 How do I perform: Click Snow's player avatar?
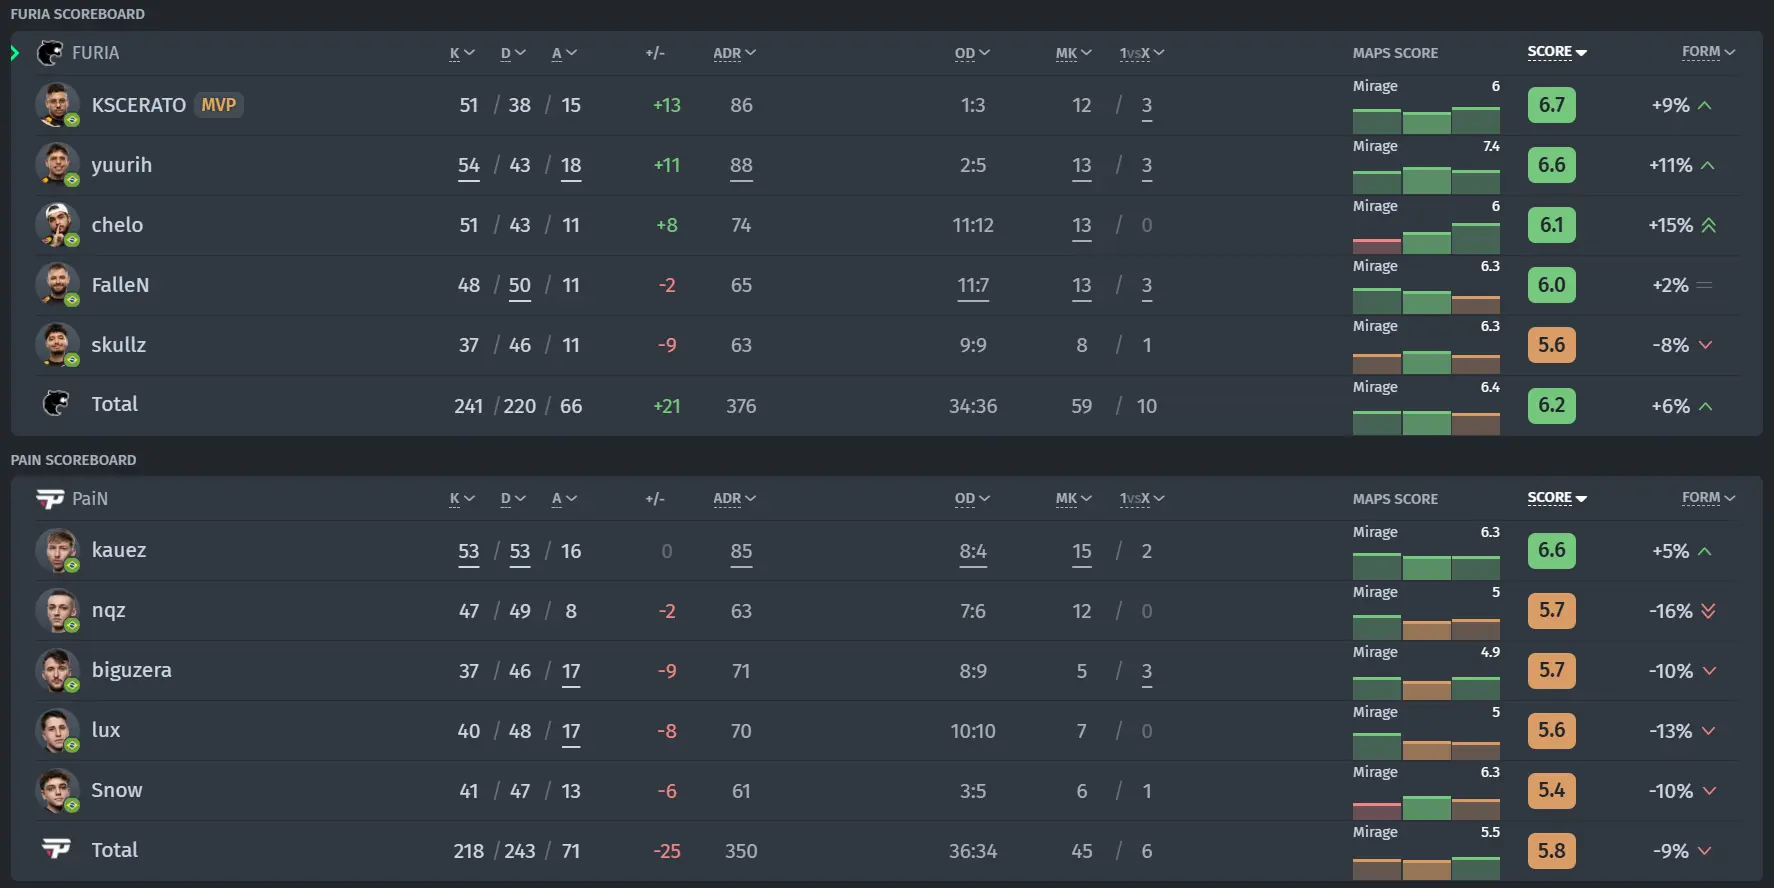point(57,791)
